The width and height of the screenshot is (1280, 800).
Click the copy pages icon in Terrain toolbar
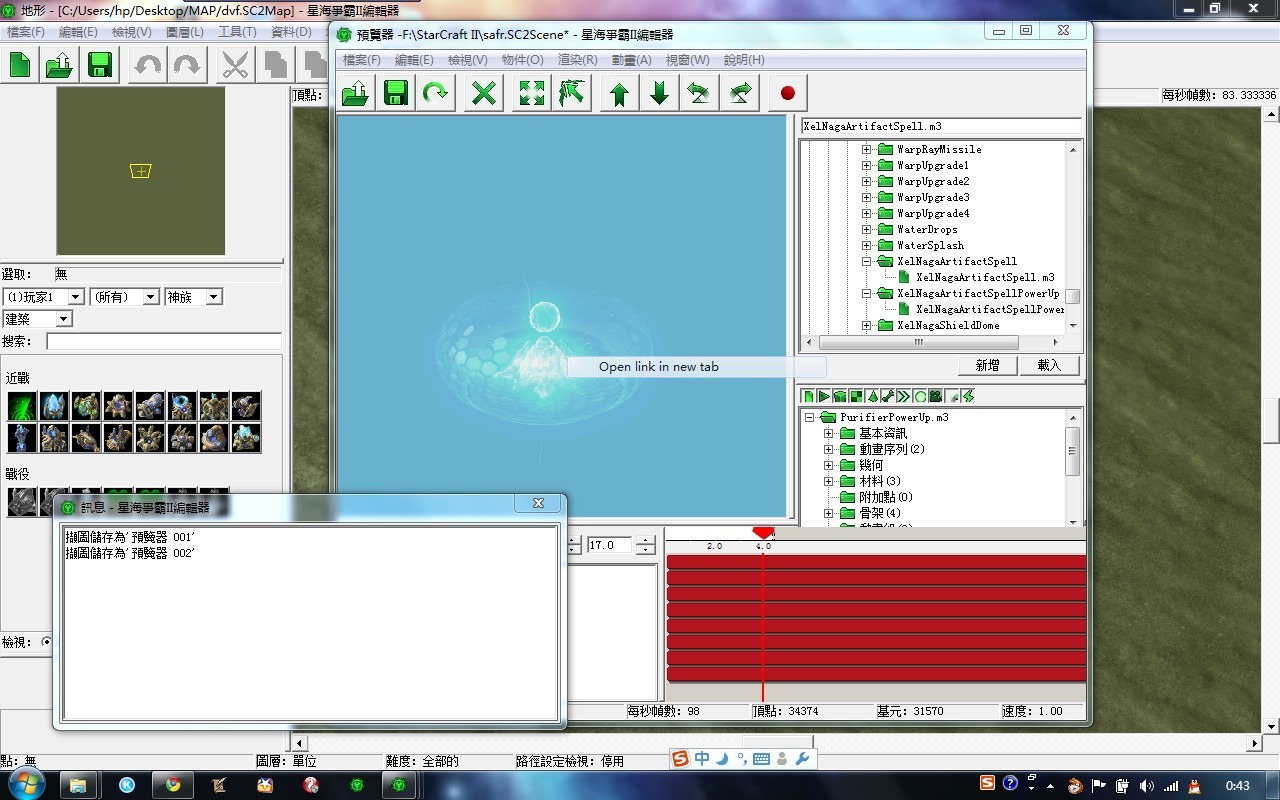click(275, 66)
